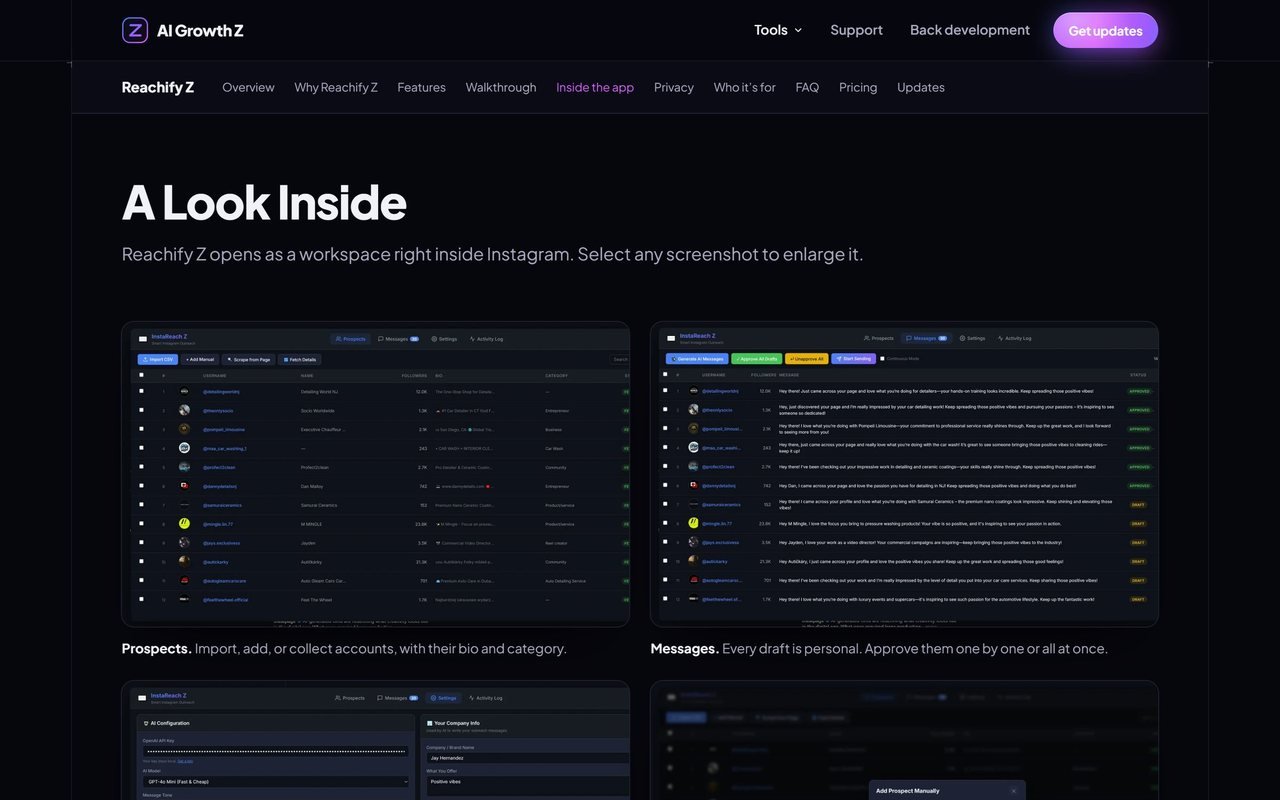This screenshot has height=800, width=1280.
Task: Open the Updates section link
Action: 921,87
